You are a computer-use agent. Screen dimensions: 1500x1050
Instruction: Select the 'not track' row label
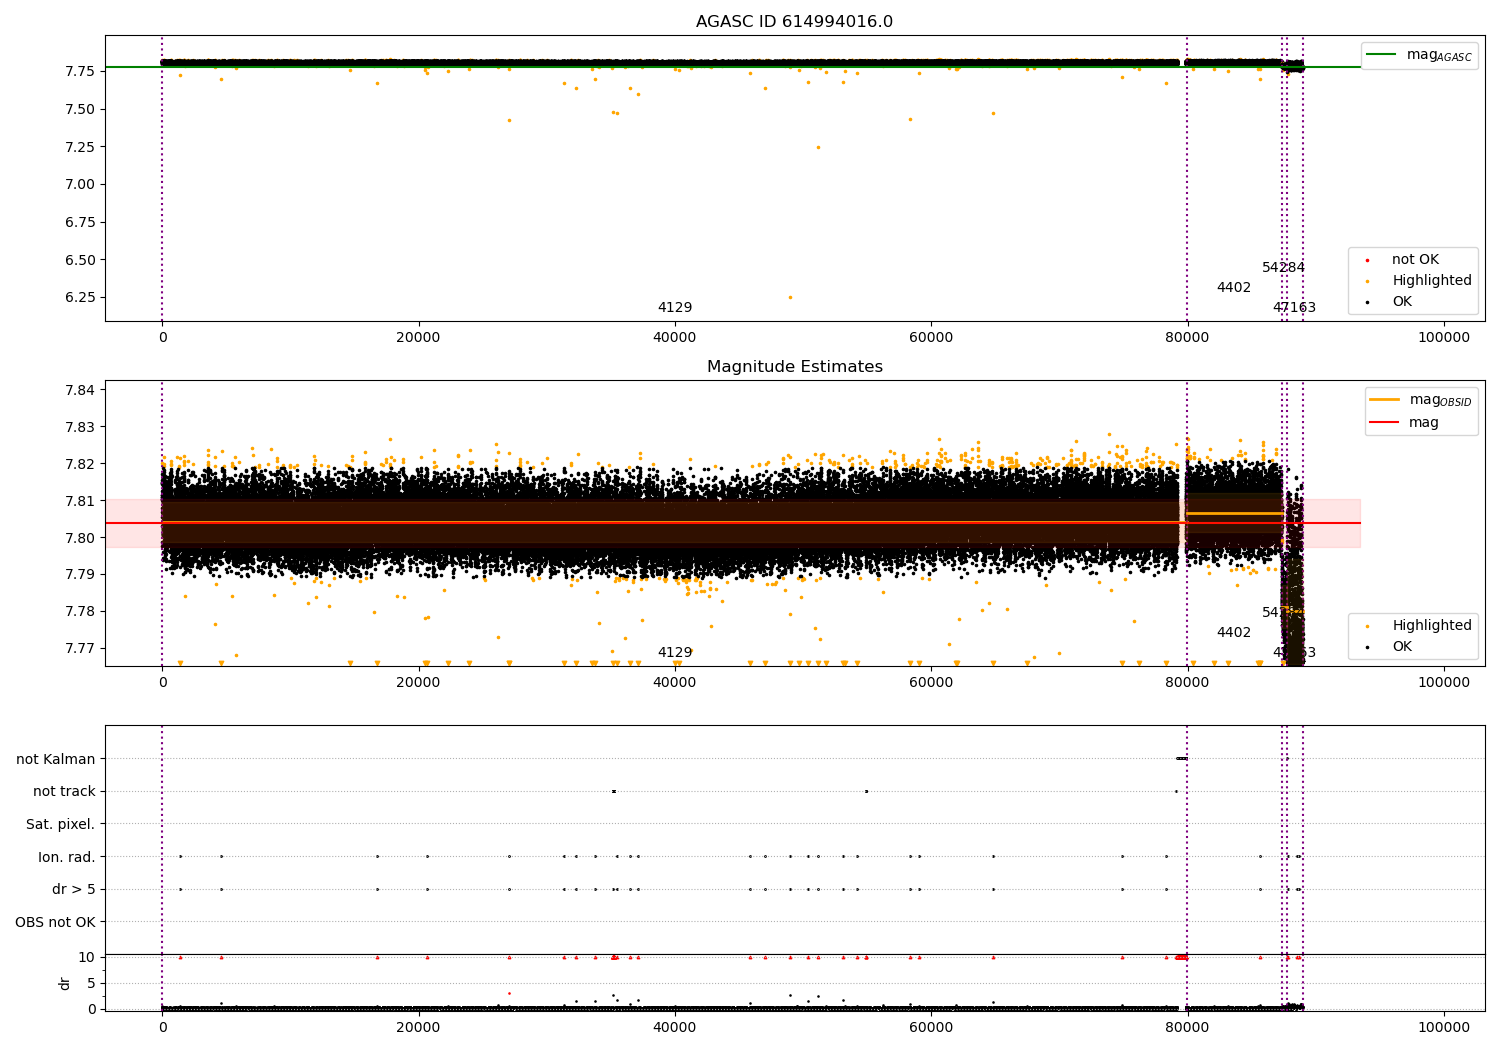click(x=64, y=791)
